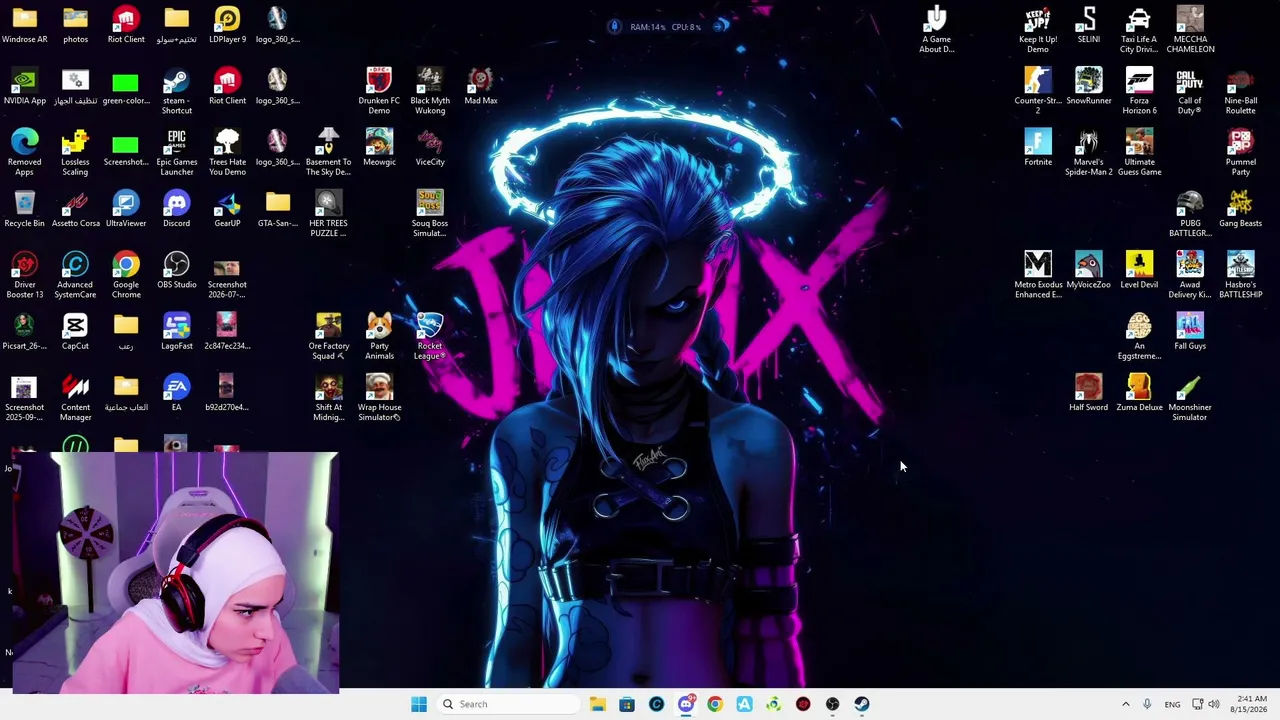Launch Gang Beasts
Viewport: 1280px width, 720px height.
[x=1241, y=209]
